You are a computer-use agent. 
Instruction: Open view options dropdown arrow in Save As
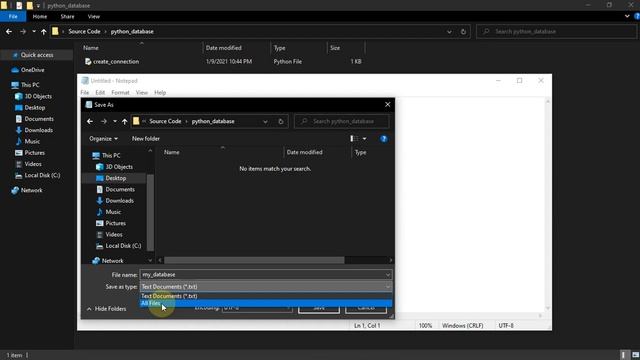coord(364,138)
